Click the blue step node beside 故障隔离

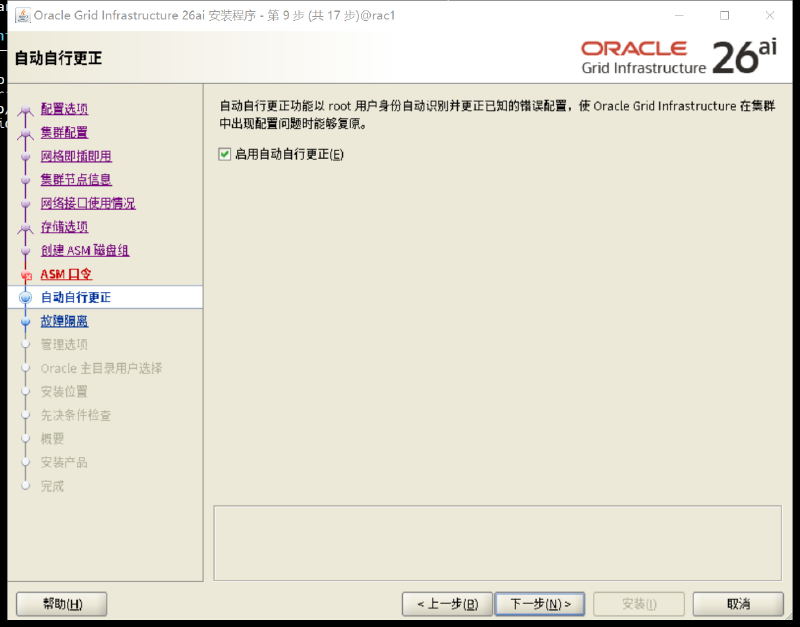(x=26, y=321)
